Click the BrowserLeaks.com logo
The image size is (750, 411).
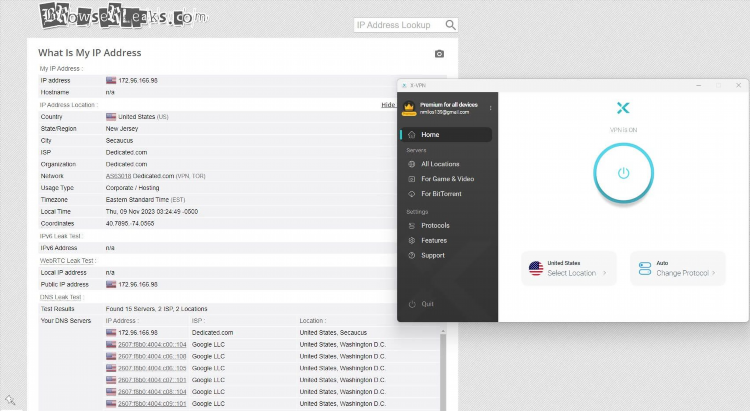pyautogui.click(x=124, y=16)
